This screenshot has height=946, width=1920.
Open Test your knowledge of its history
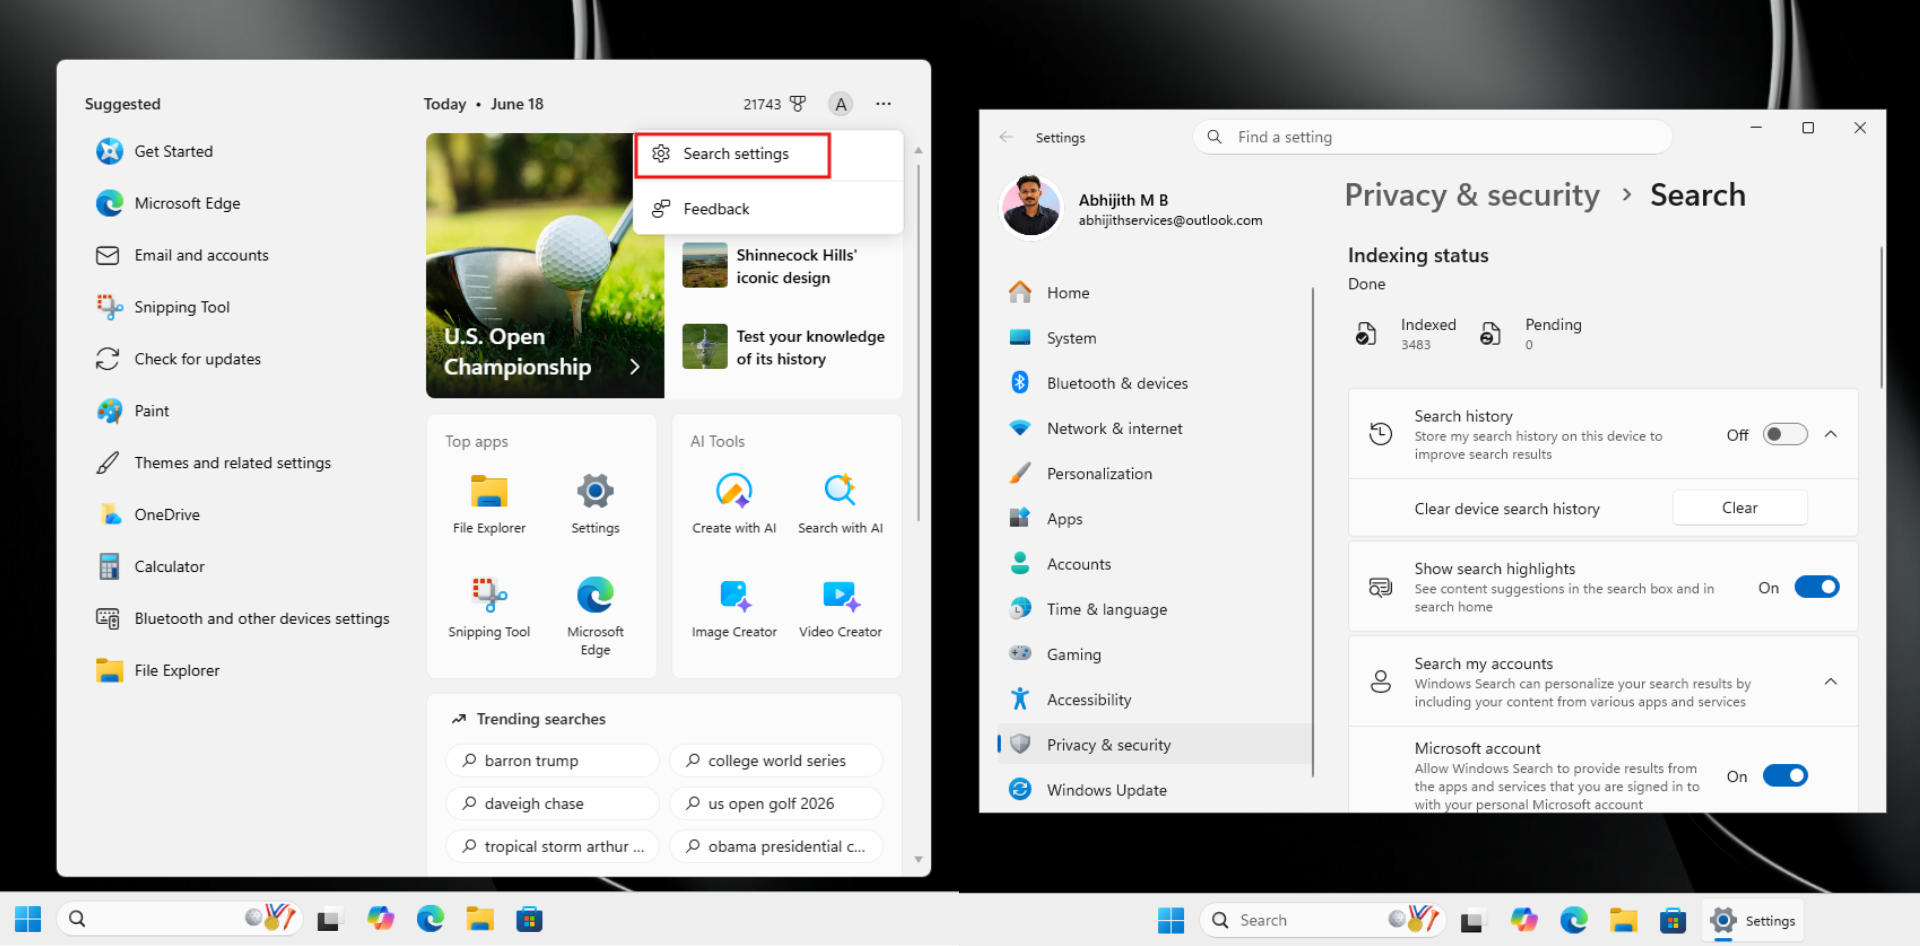(783, 347)
